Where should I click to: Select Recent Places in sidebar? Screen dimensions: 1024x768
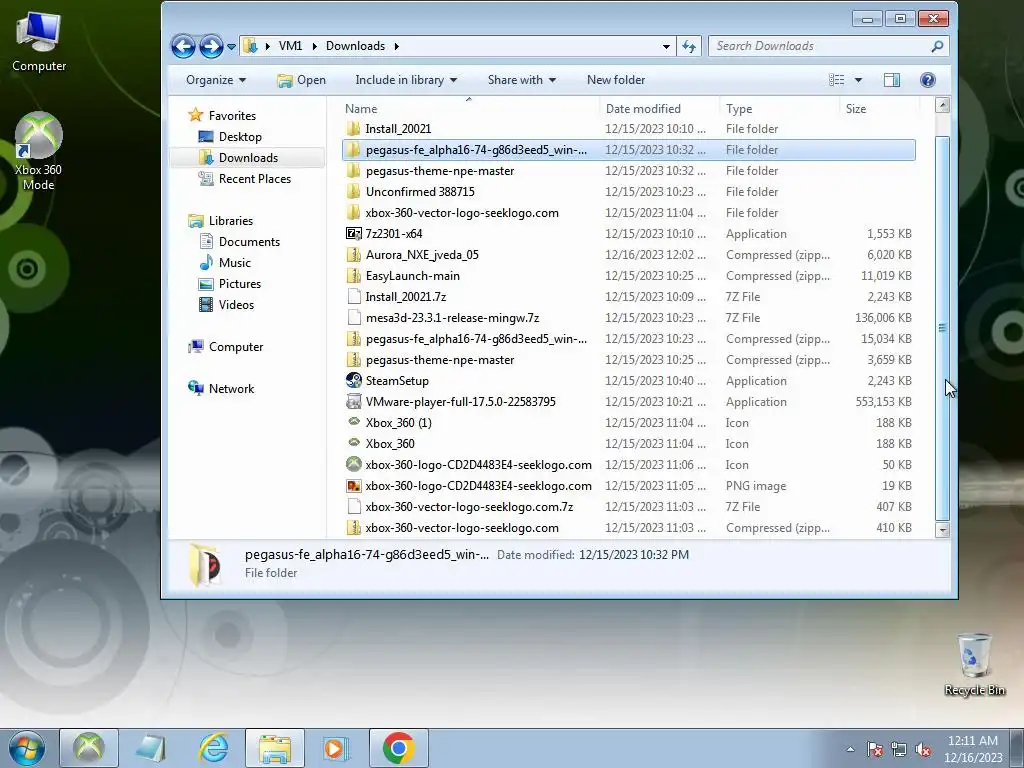pos(255,179)
